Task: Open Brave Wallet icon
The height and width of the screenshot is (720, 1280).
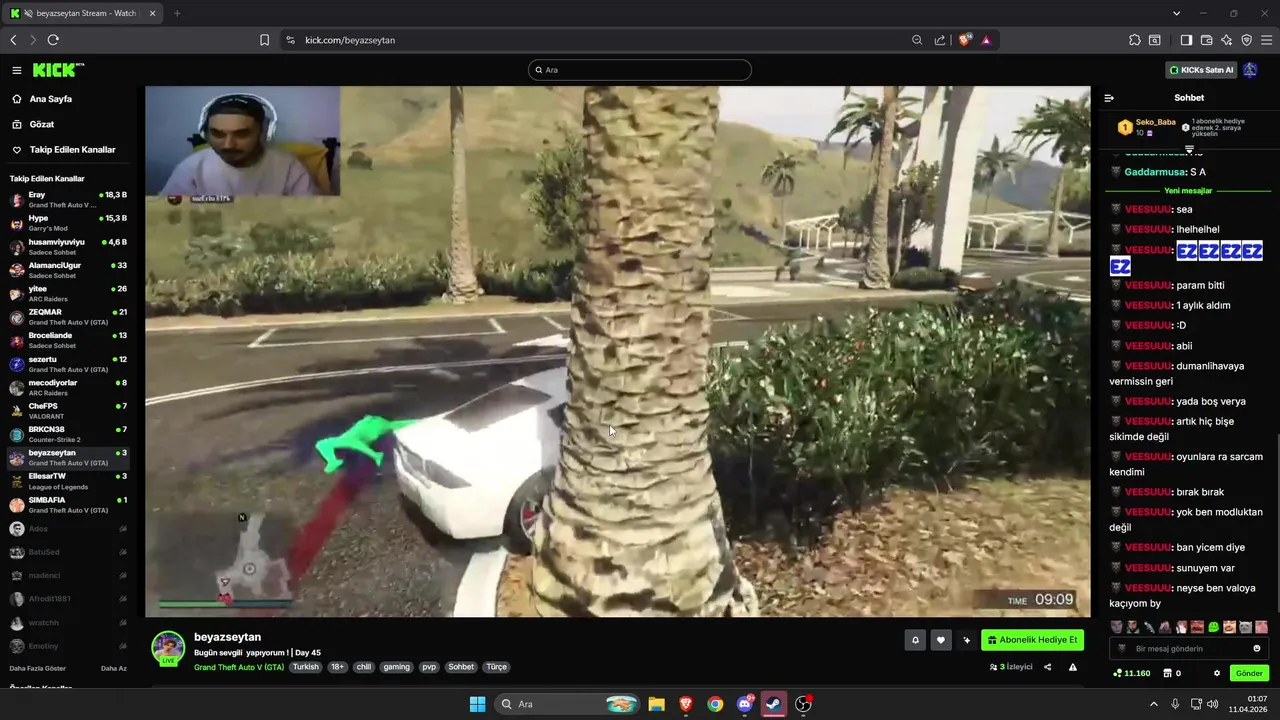Action: 1206,40
